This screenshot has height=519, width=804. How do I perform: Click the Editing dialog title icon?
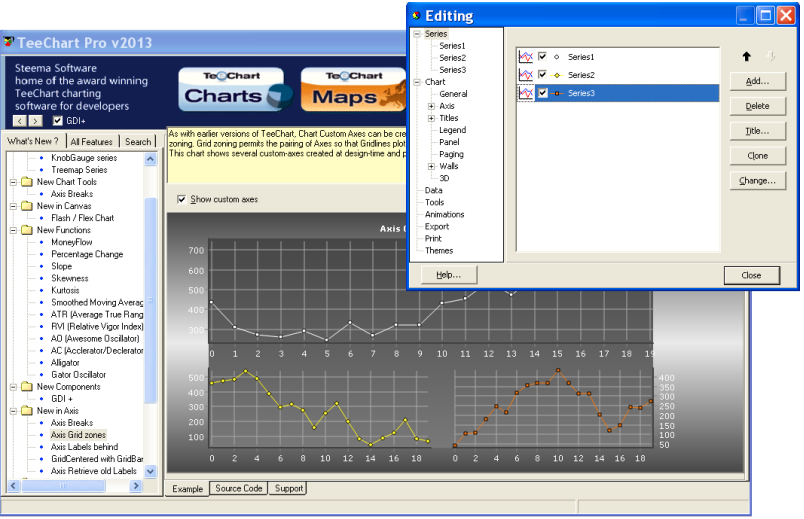(416, 16)
